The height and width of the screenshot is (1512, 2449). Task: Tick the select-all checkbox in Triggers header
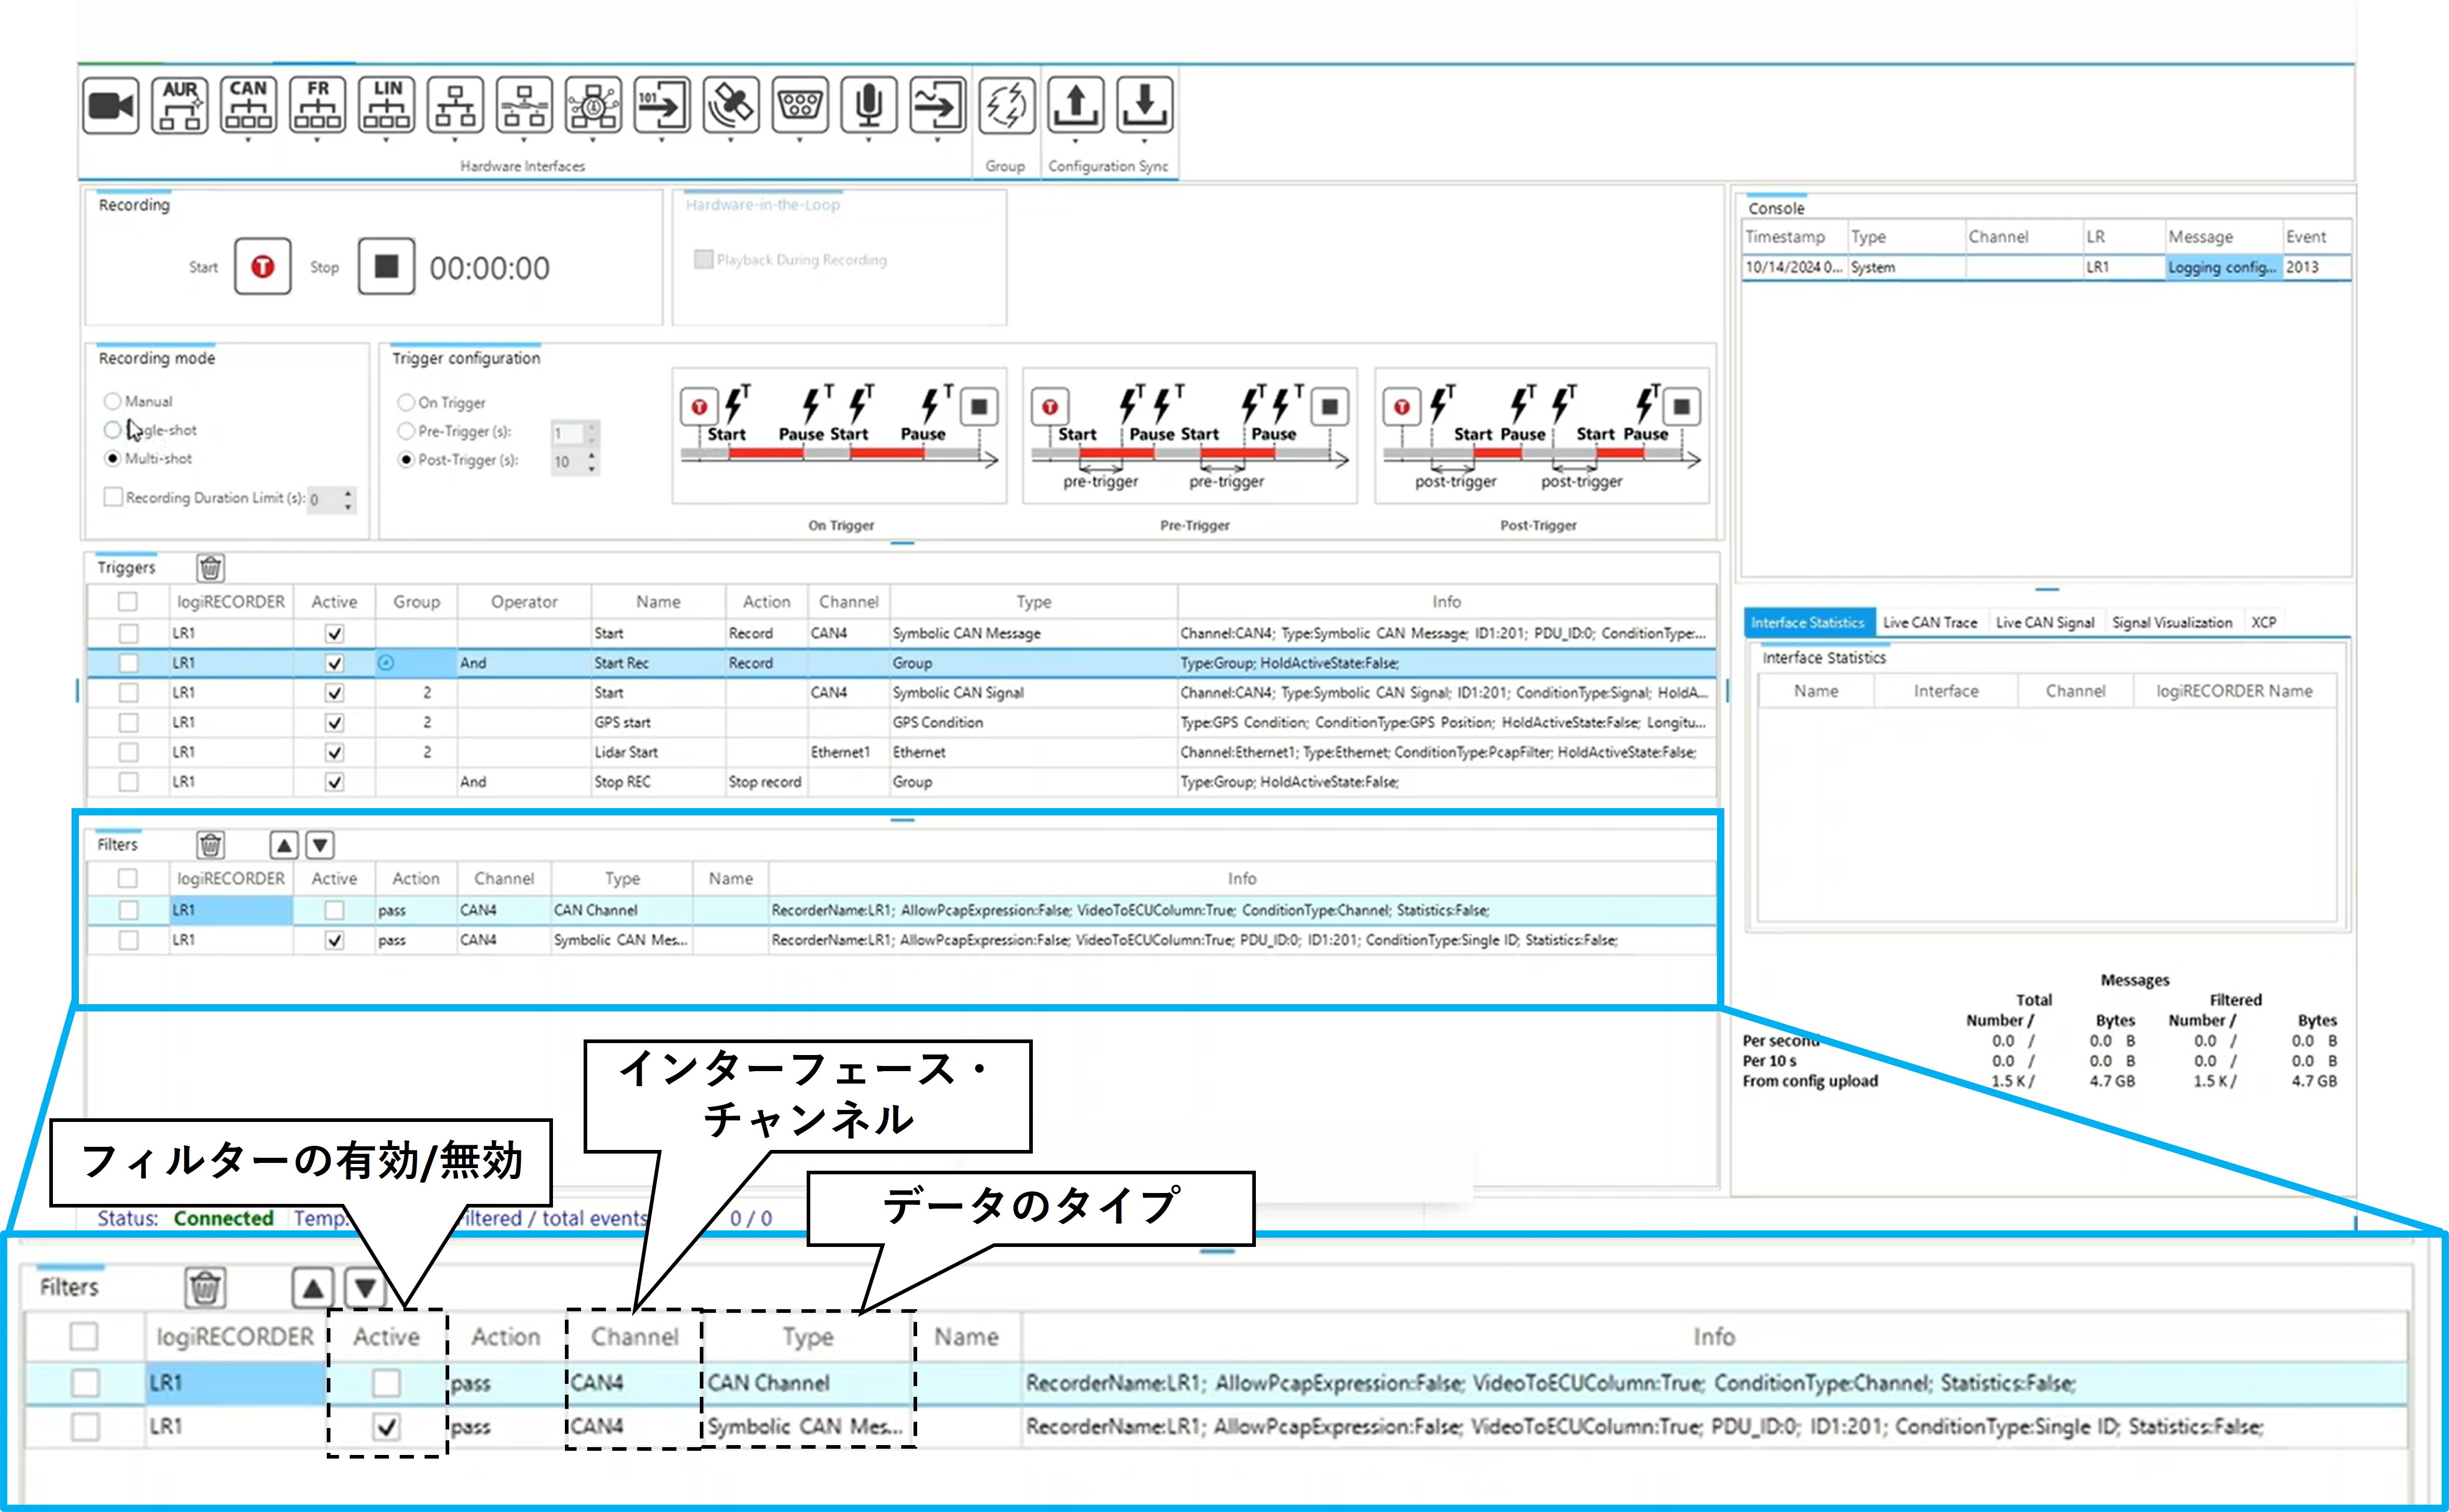tap(127, 601)
